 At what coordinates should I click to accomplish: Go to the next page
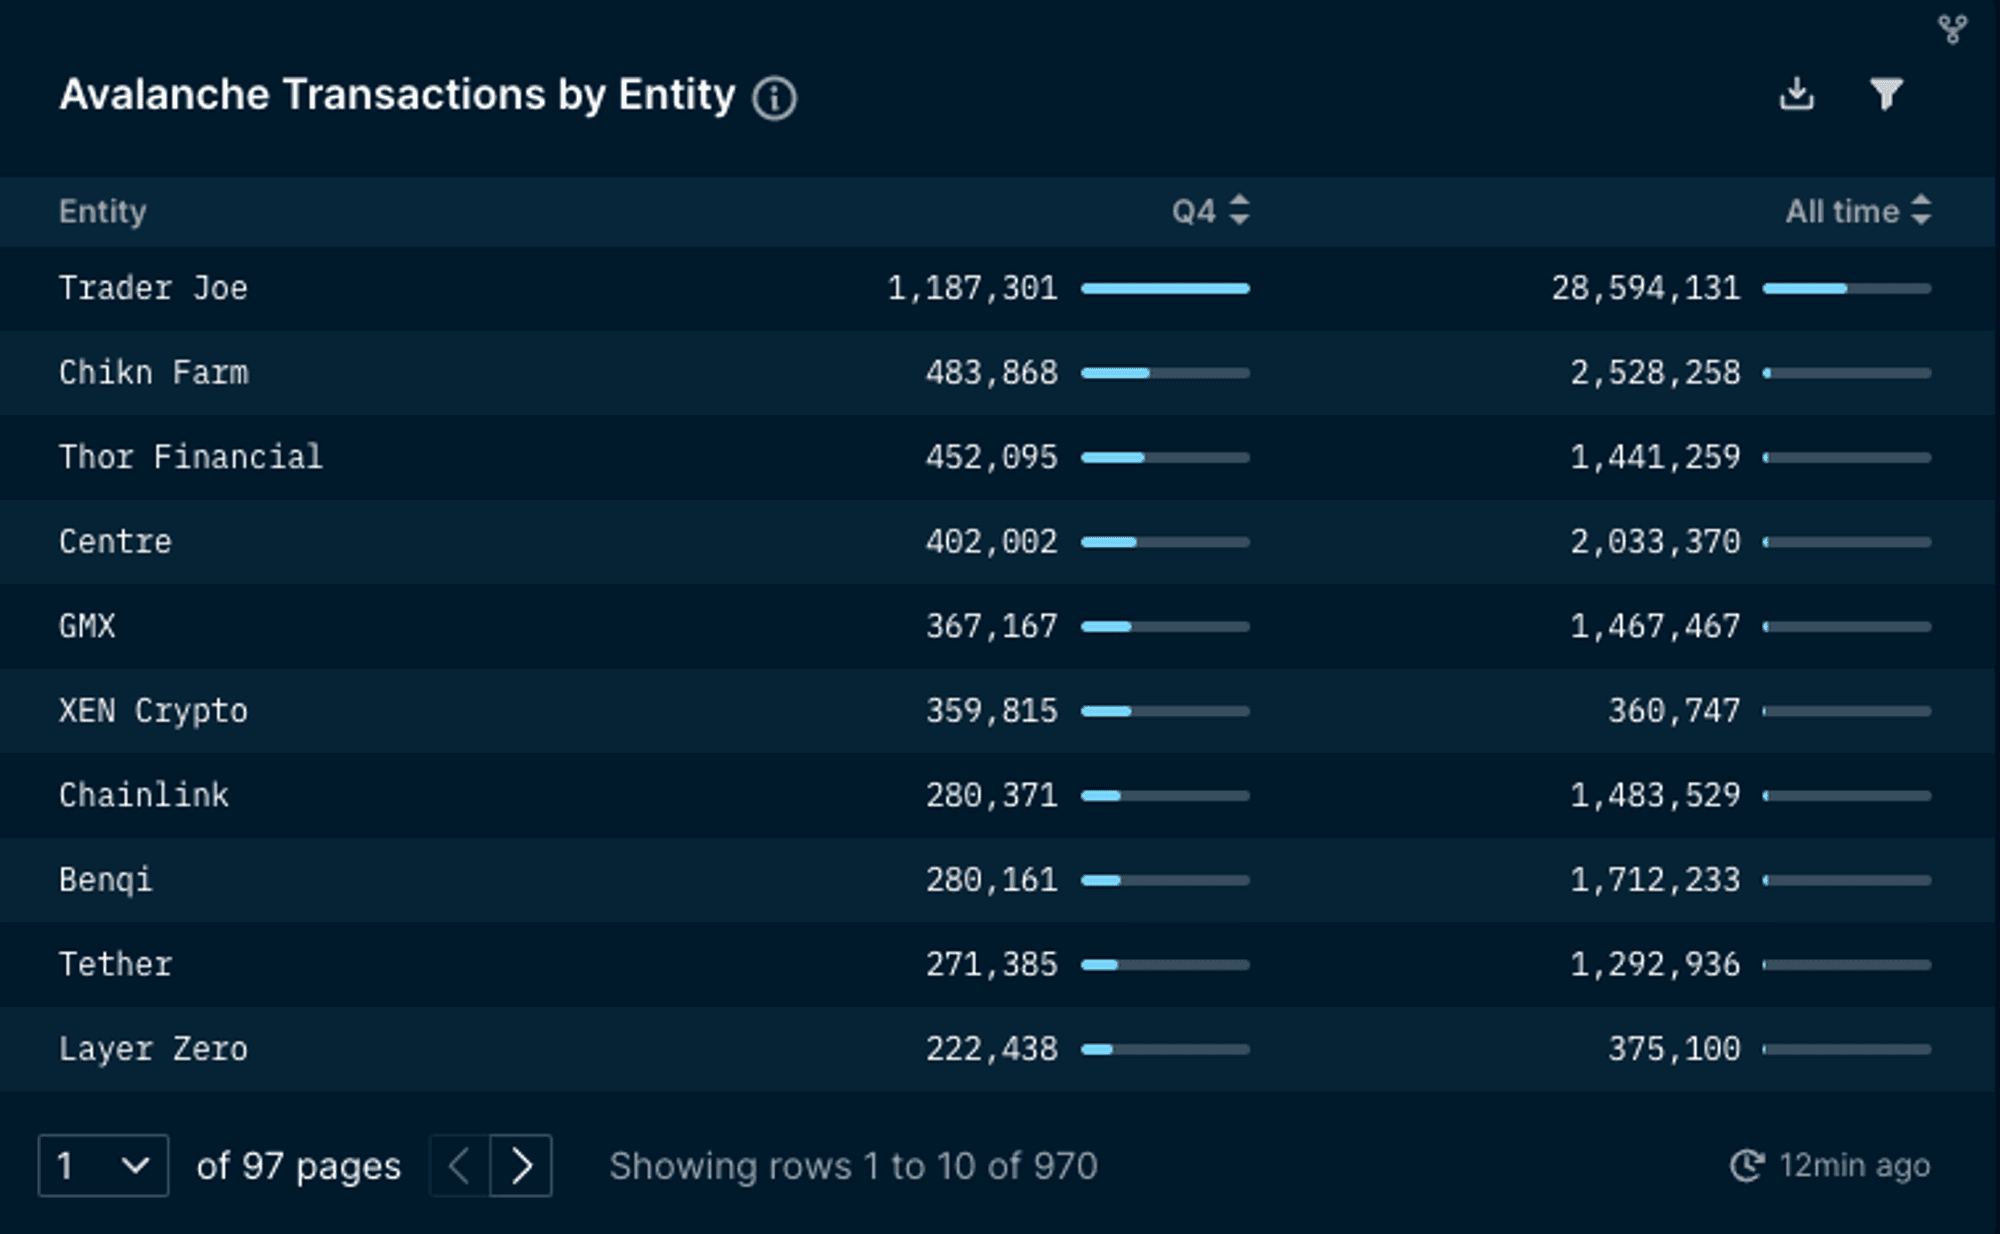click(x=521, y=1166)
